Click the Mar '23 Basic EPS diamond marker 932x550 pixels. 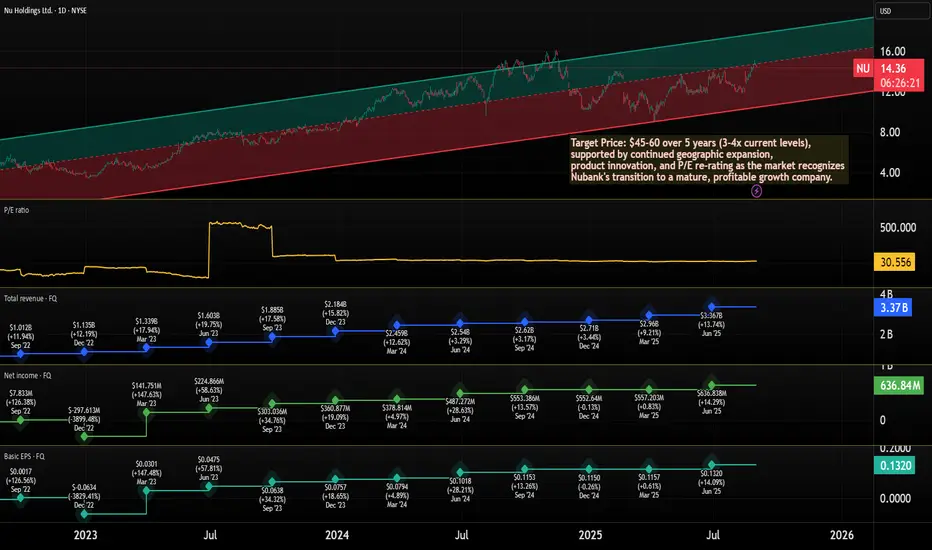coord(146,491)
